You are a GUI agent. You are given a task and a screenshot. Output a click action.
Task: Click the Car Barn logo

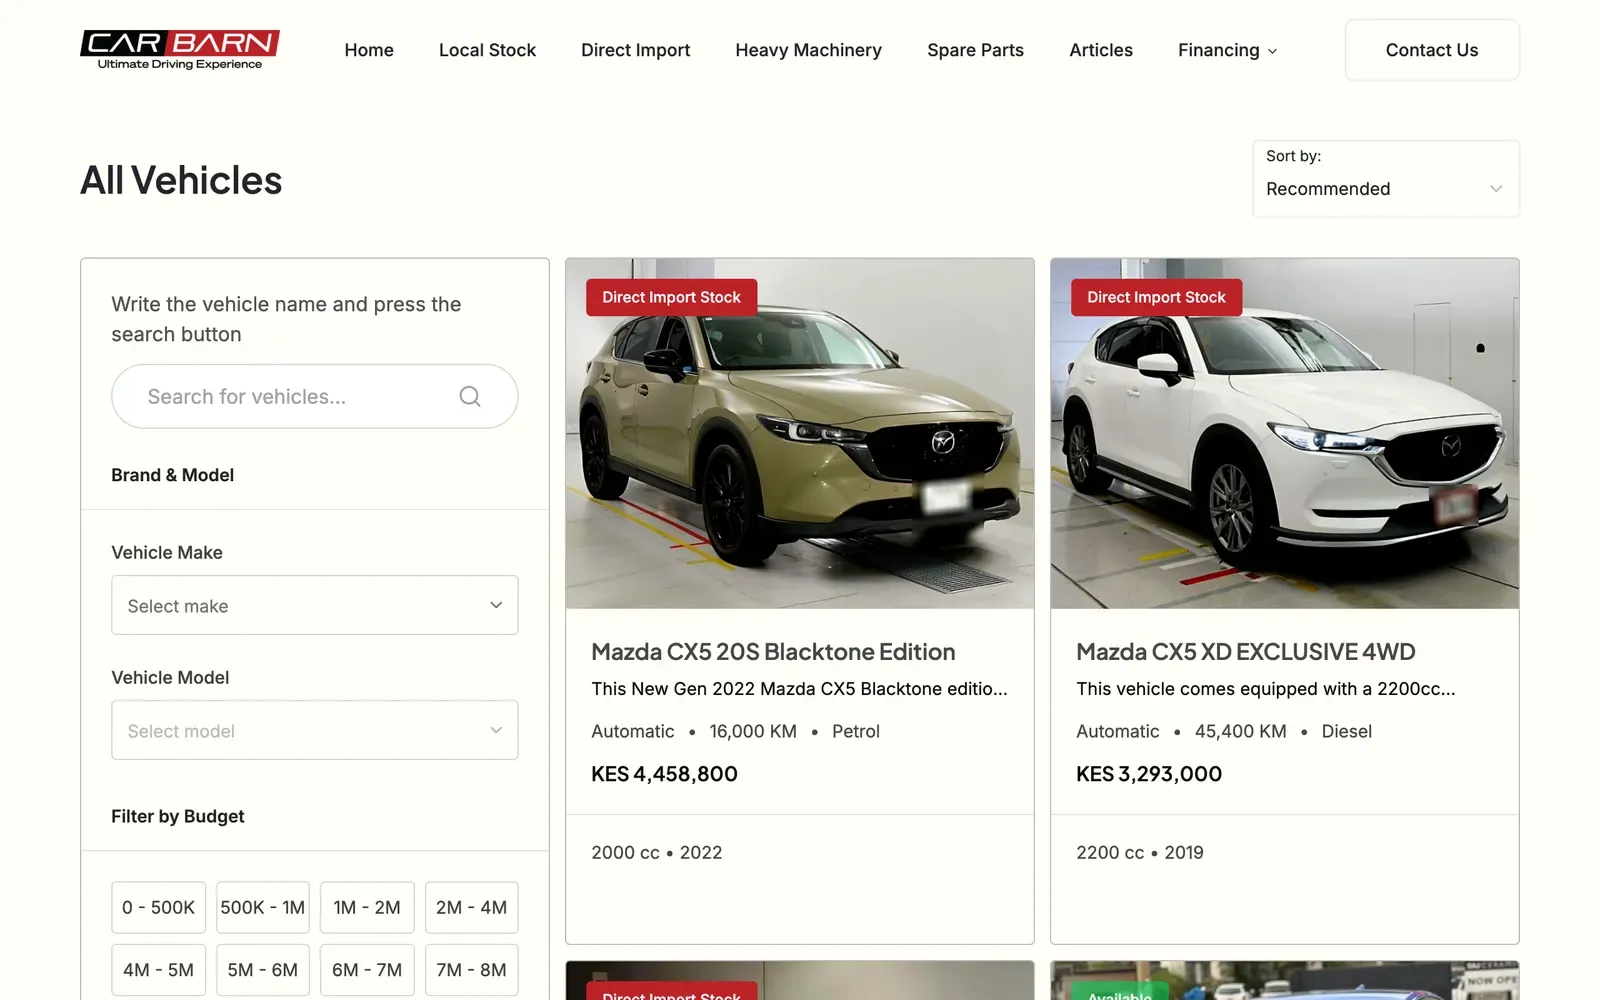pyautogui.click(x=180, y=50)
